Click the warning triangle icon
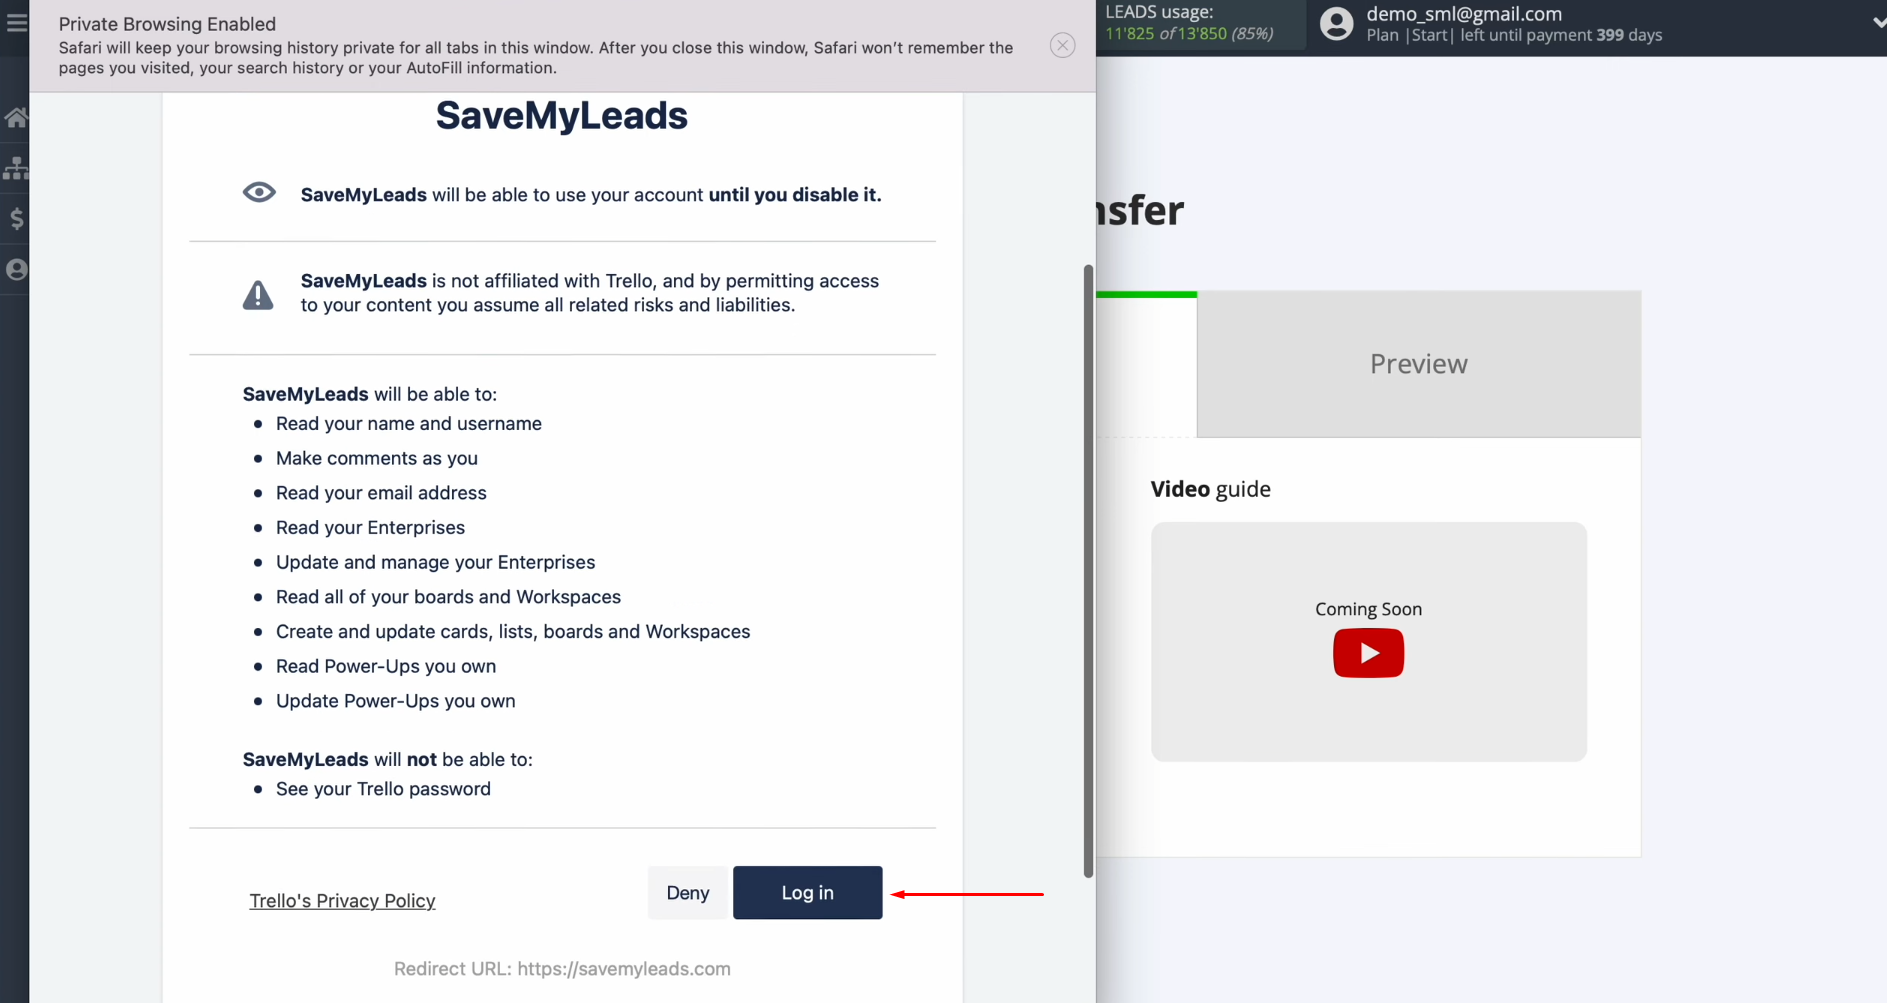The width and height of the screenshot is (1887, 1003). tap(258, 295)
